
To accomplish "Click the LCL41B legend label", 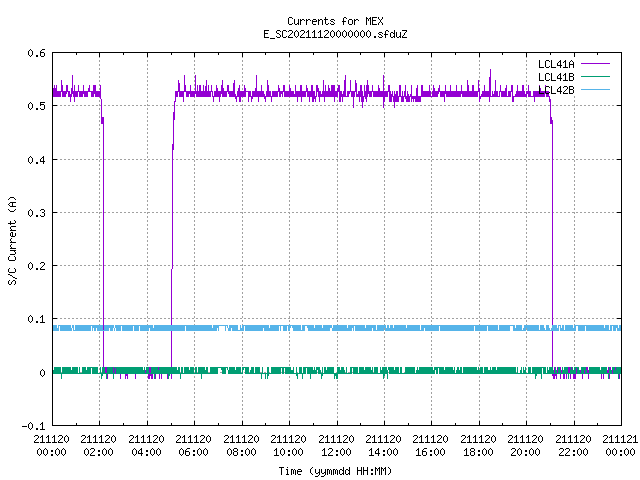I will coord(556,77).
